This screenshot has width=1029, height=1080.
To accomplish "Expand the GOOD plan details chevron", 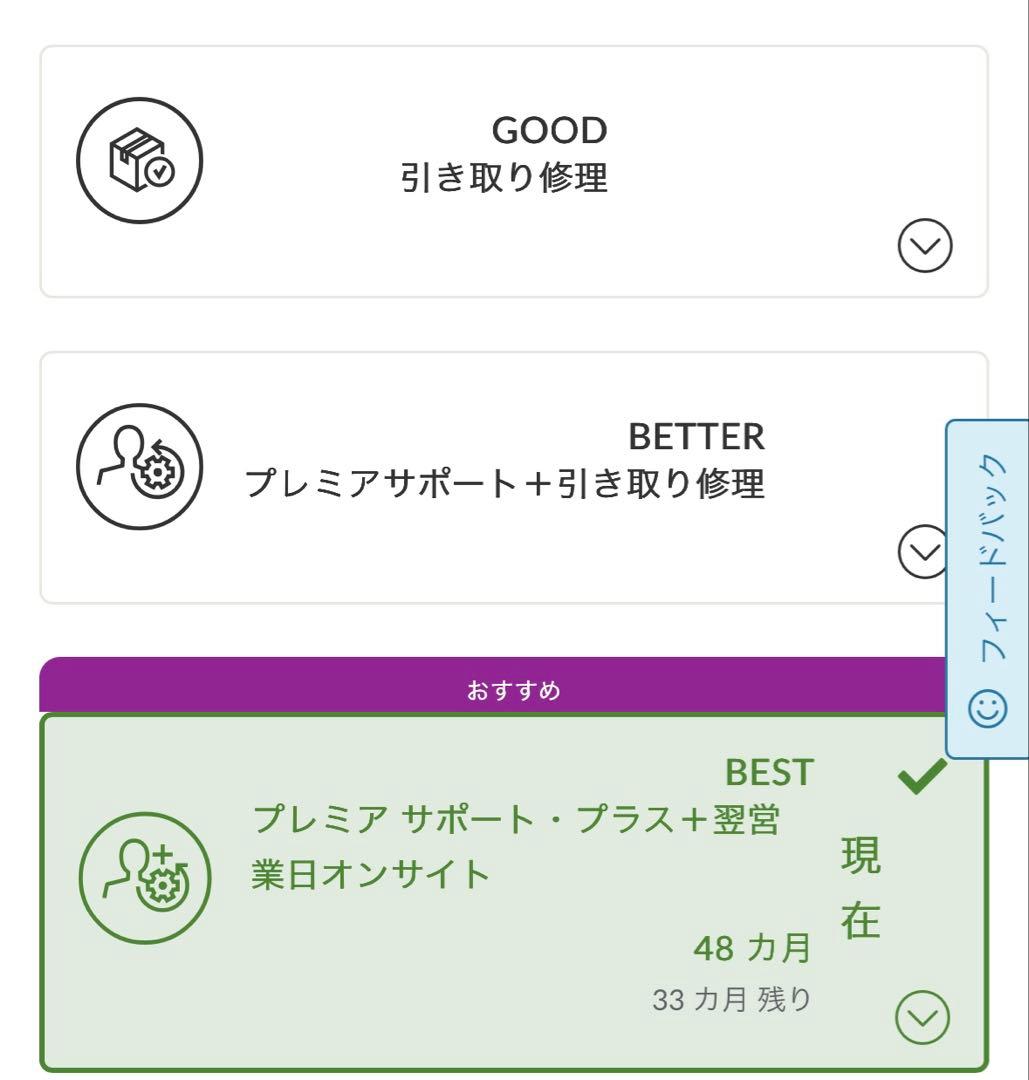I will click(924, 246).
